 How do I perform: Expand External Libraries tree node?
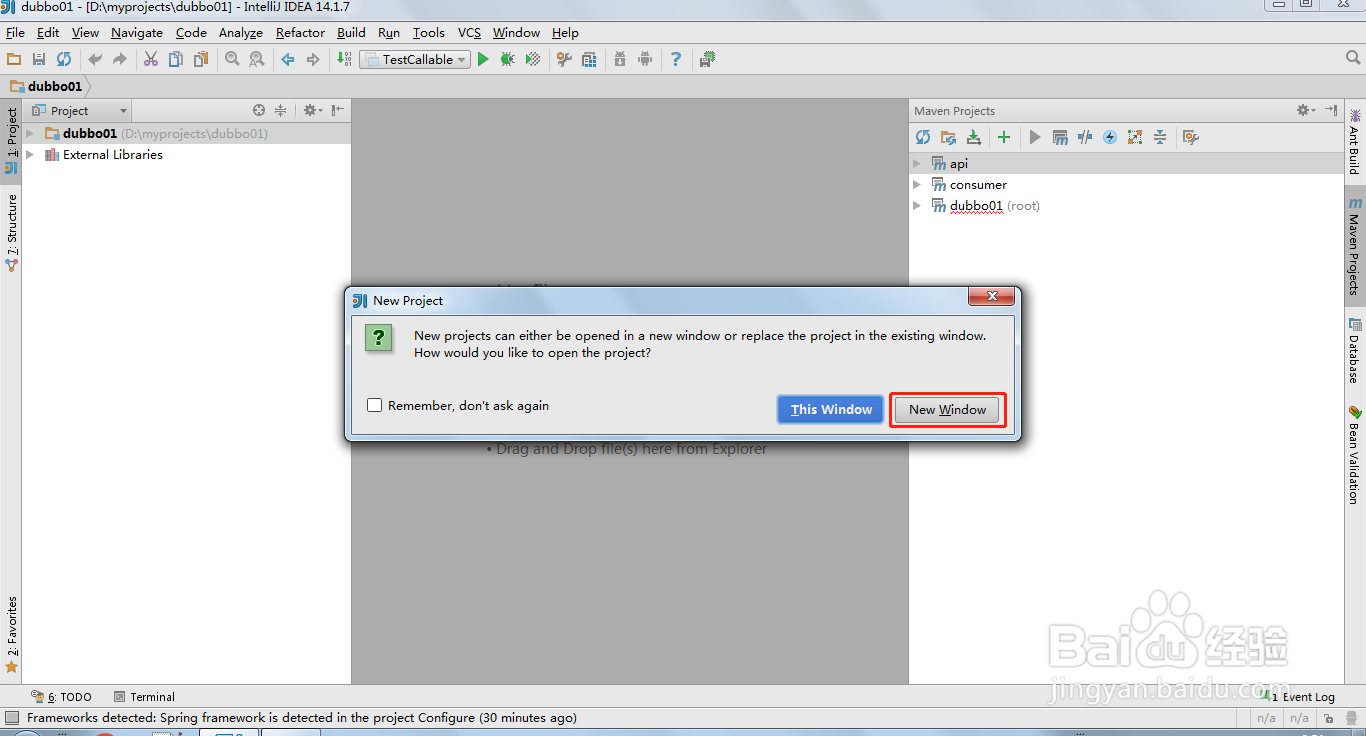[30, 155]
